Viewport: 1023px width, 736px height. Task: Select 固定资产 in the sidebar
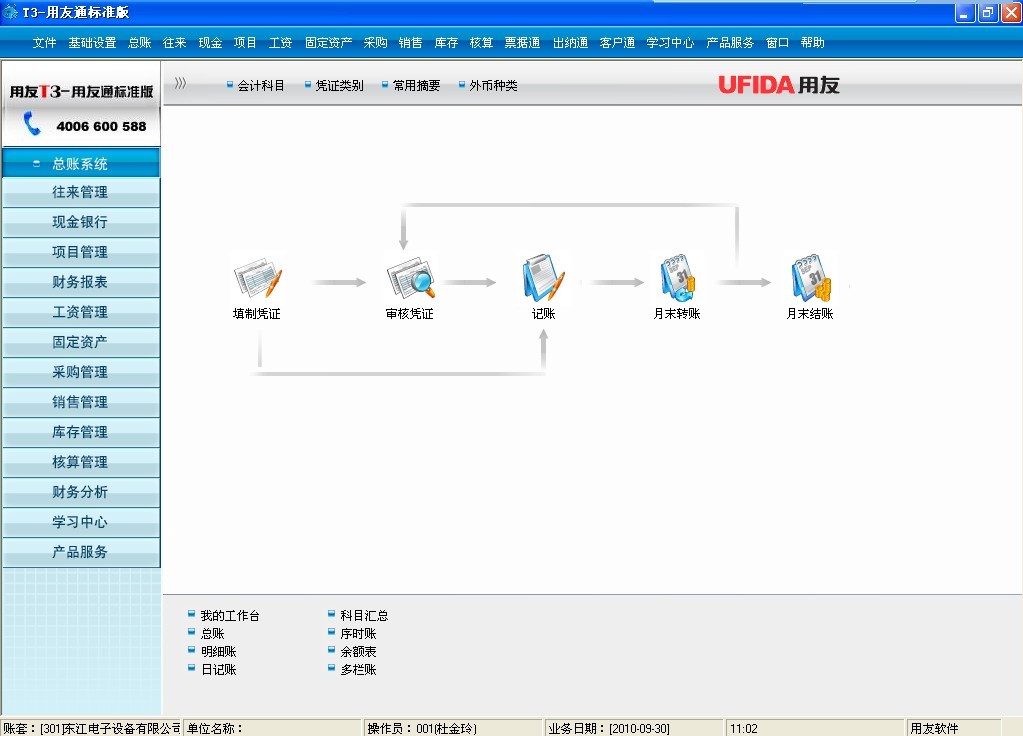tap(81, 343)
